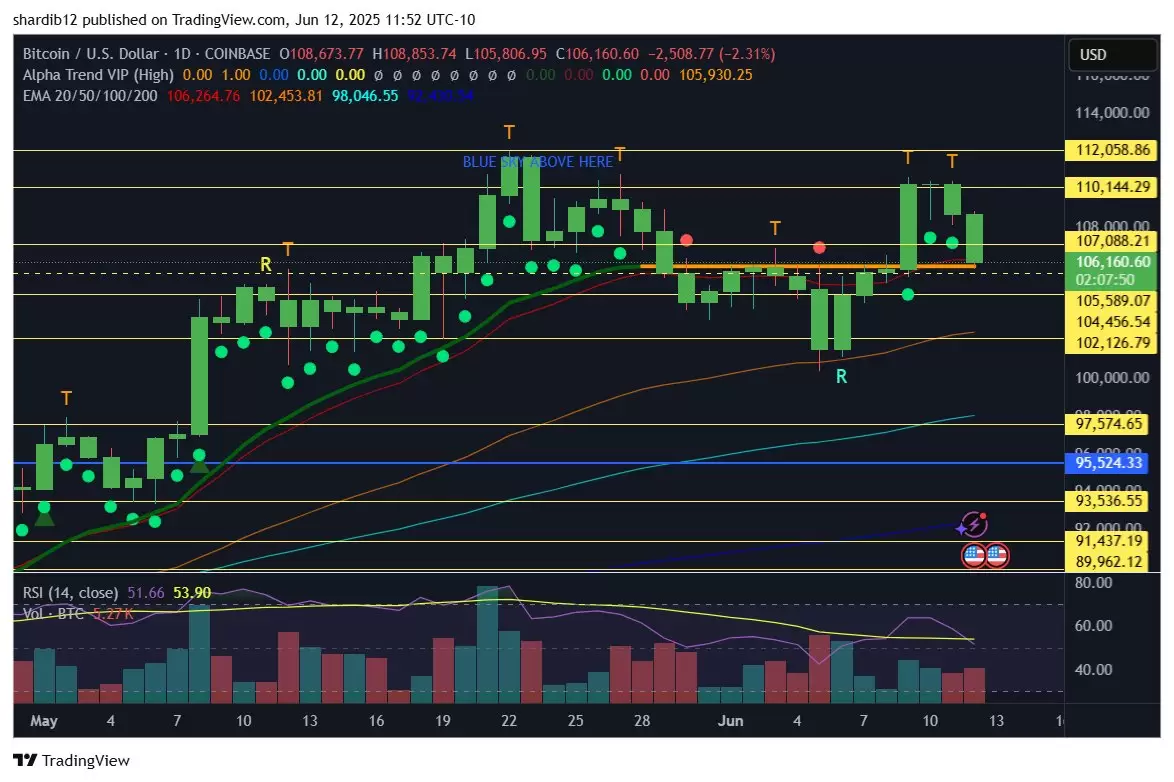Click the yellow R marker near May 11
The height and width of the screenshot is (782, 1174).
pyautogui.click(x=266, y=264)
